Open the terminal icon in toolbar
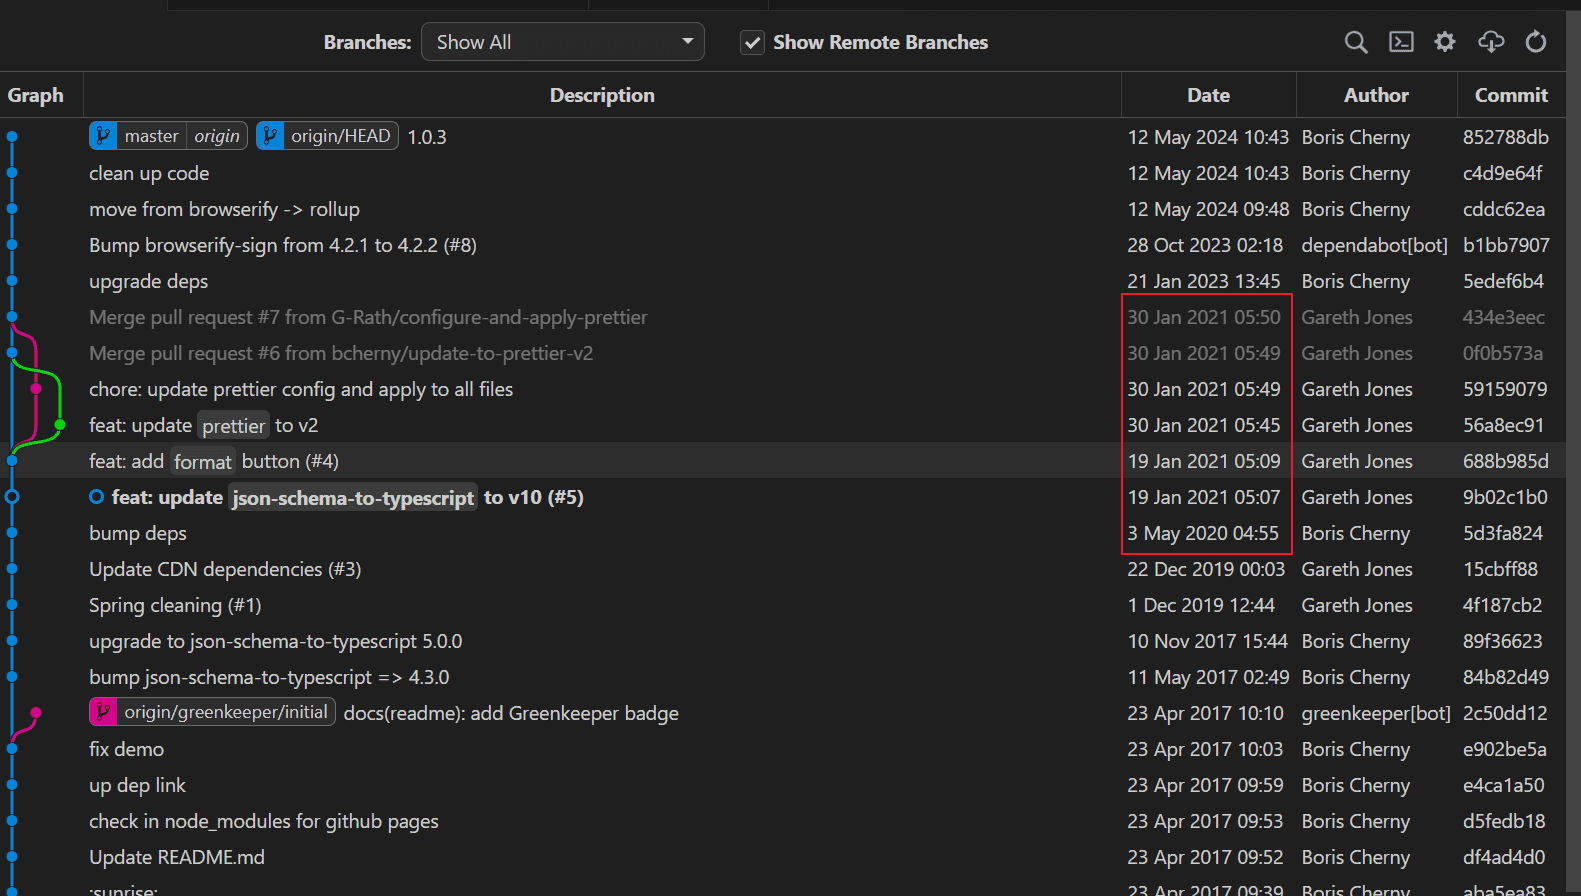This screenshot has height=896, width=1581. coord(1401,42)
